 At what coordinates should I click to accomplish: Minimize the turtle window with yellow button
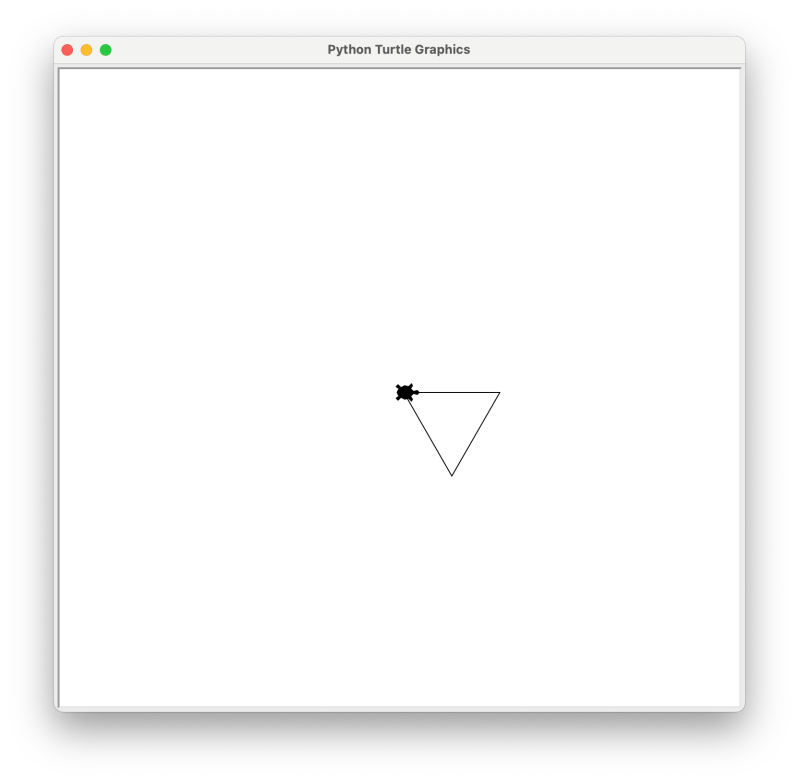[x=87, y=50]
